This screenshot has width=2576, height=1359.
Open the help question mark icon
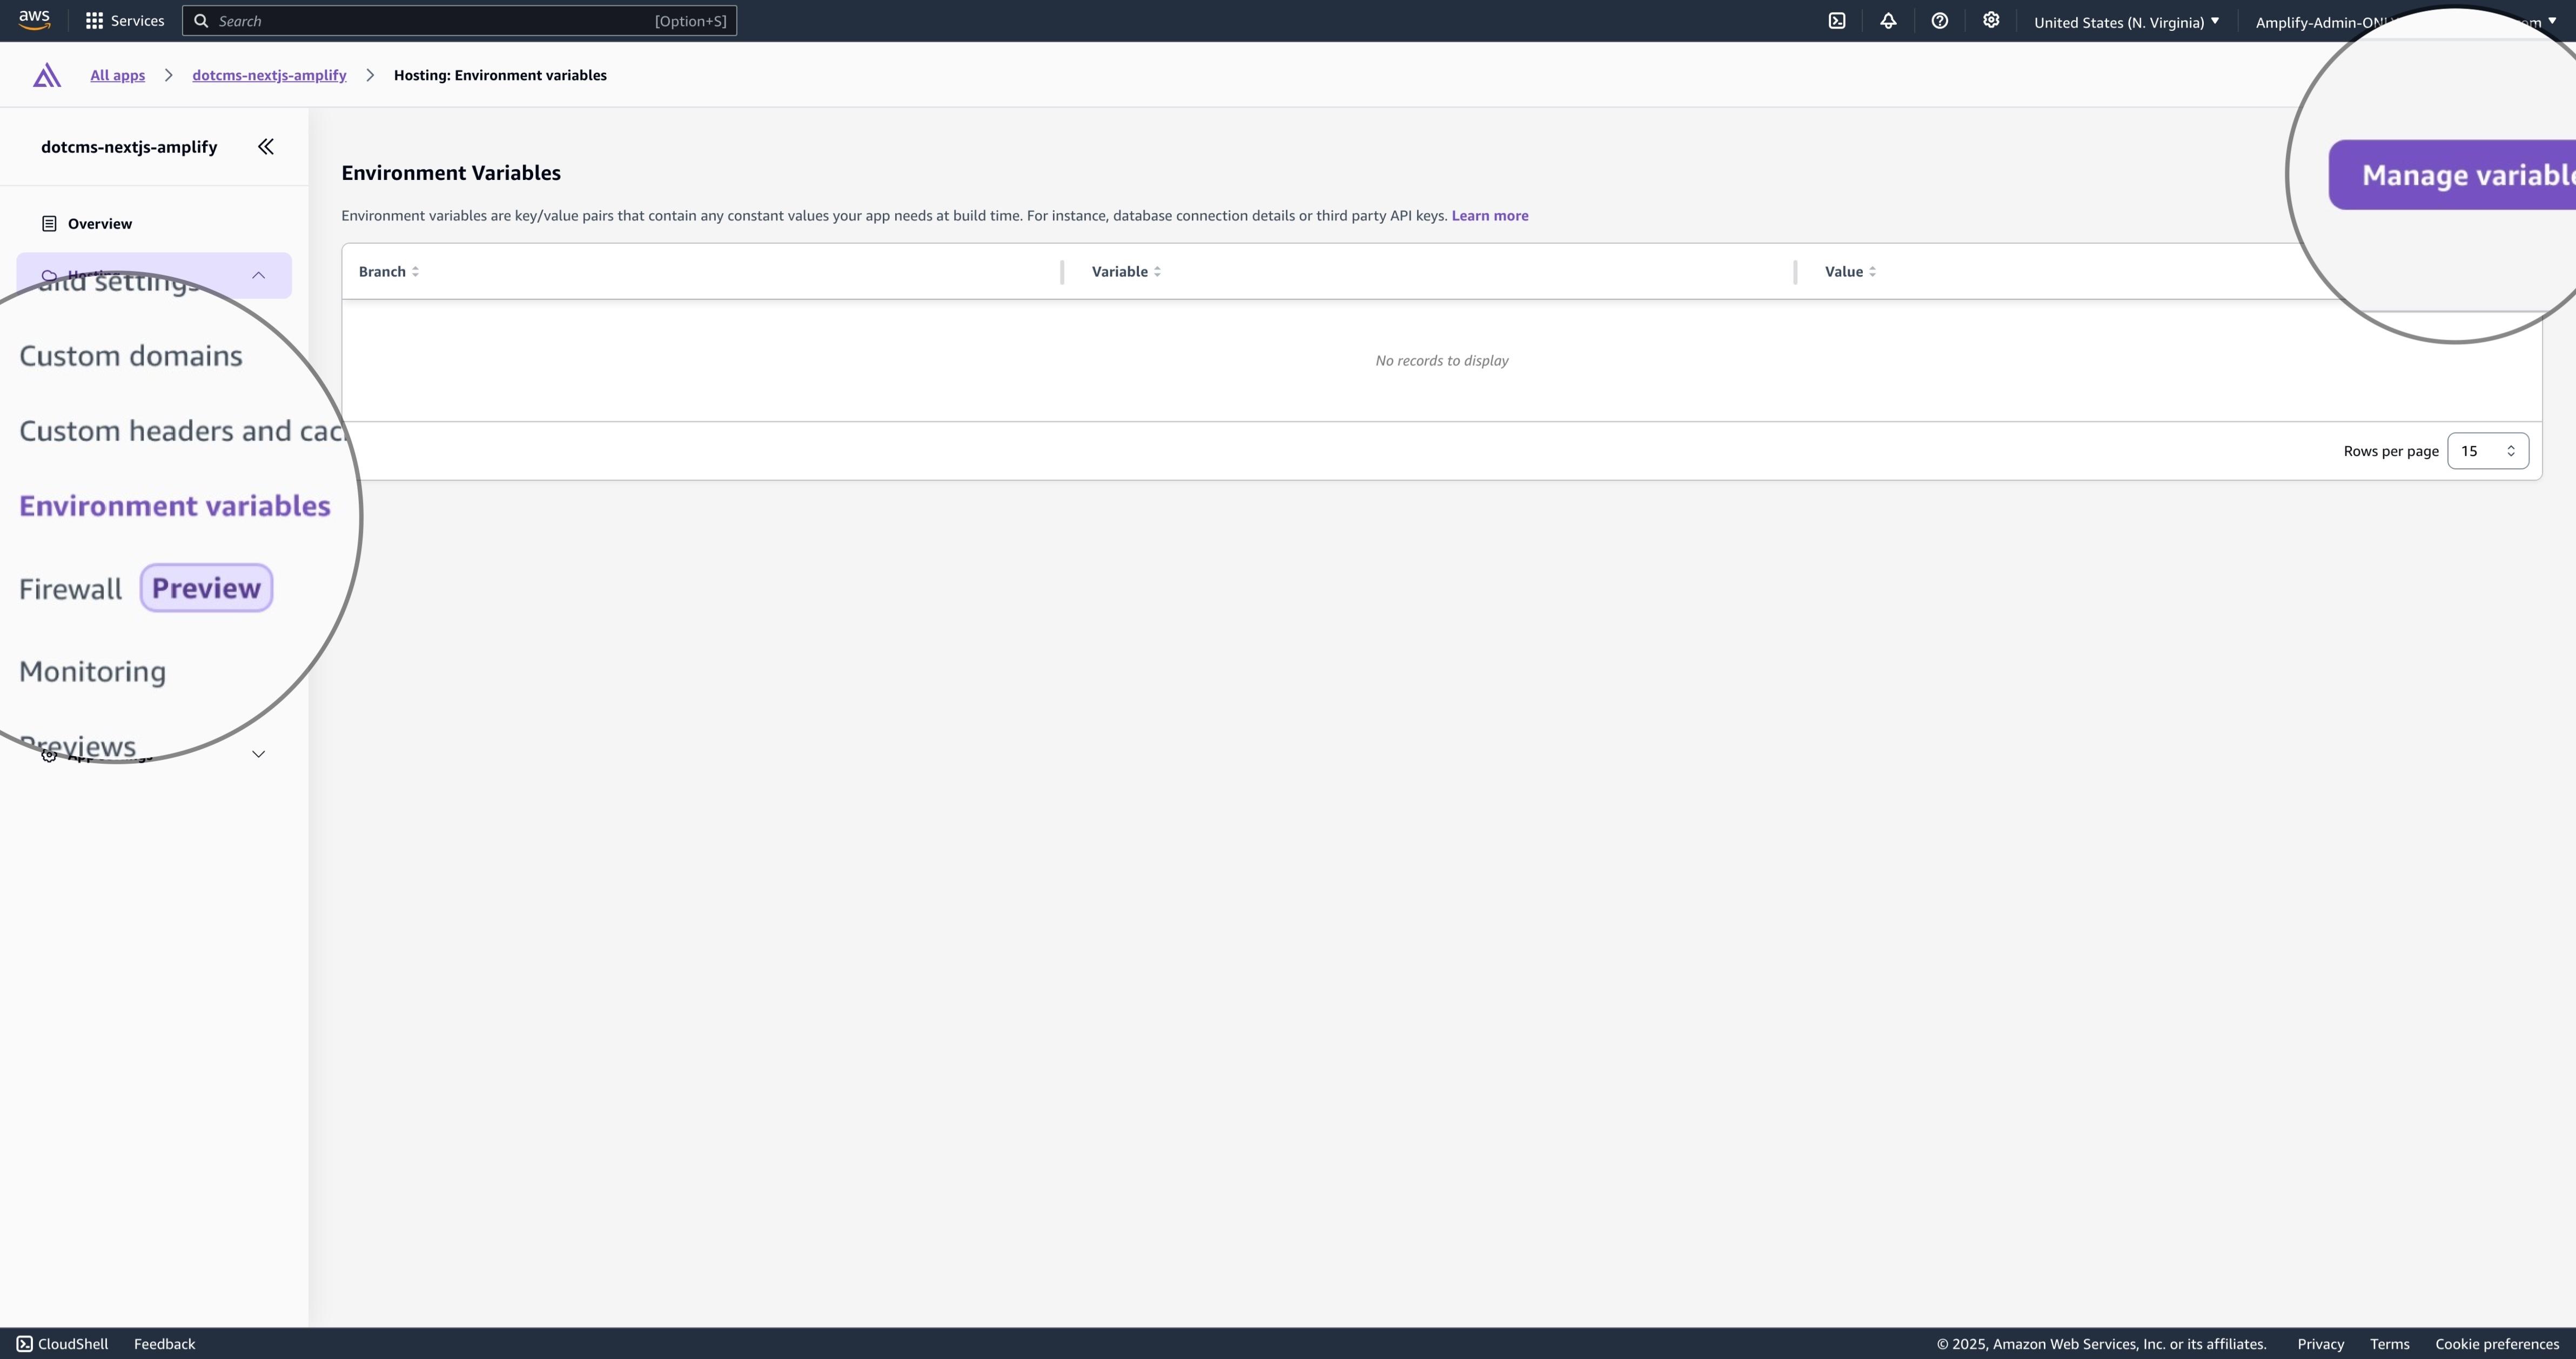[1940, 20]
